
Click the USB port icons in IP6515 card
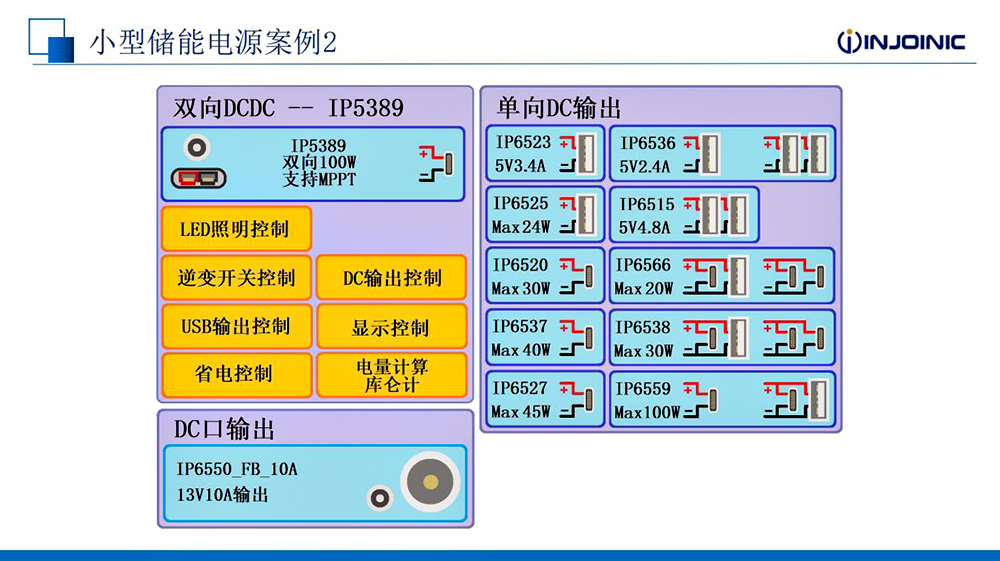point(715,215)
